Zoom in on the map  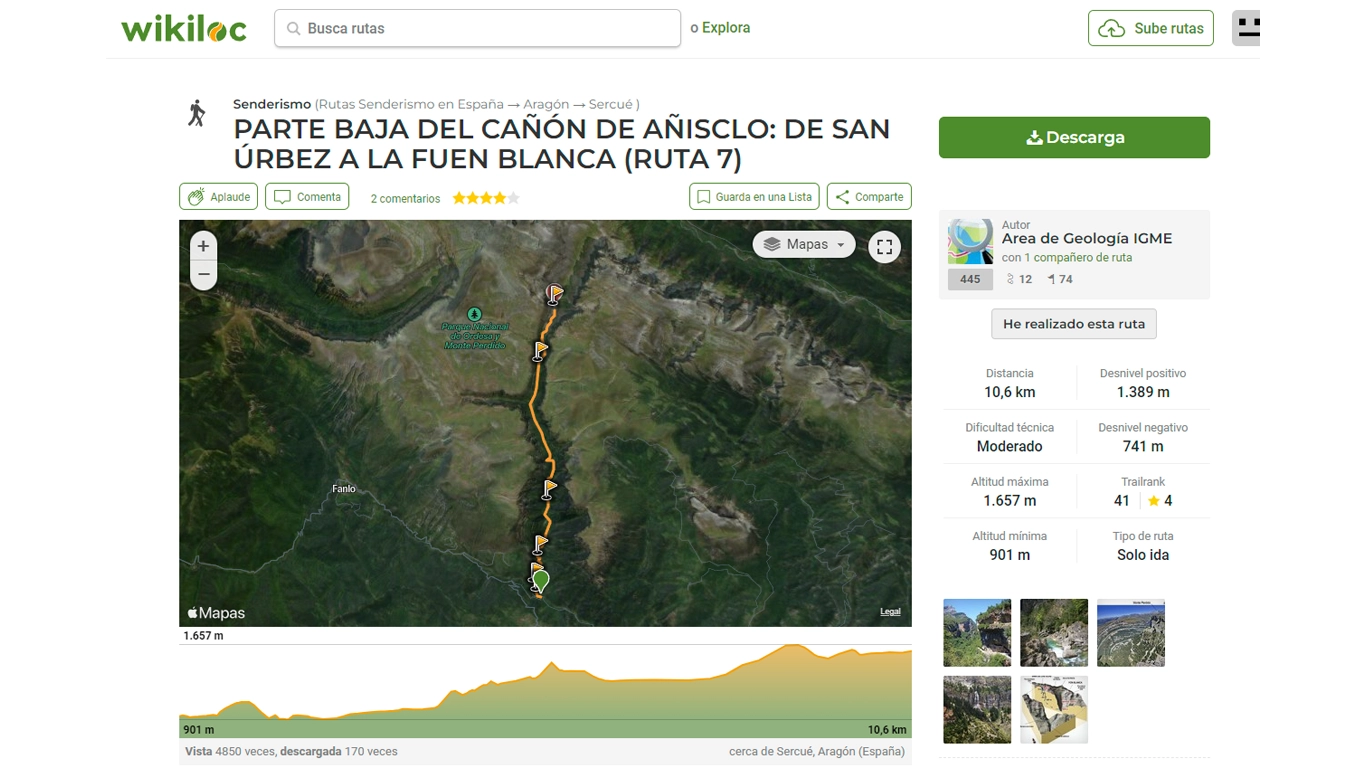[203, 246]
